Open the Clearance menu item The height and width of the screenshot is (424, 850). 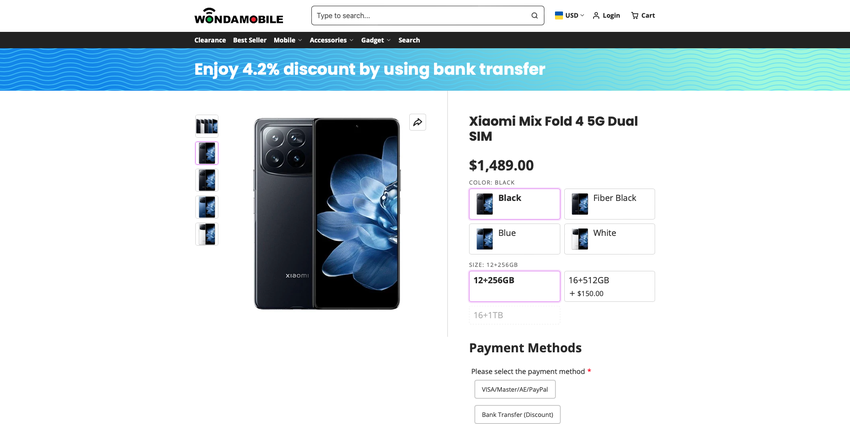pos(210,40)
